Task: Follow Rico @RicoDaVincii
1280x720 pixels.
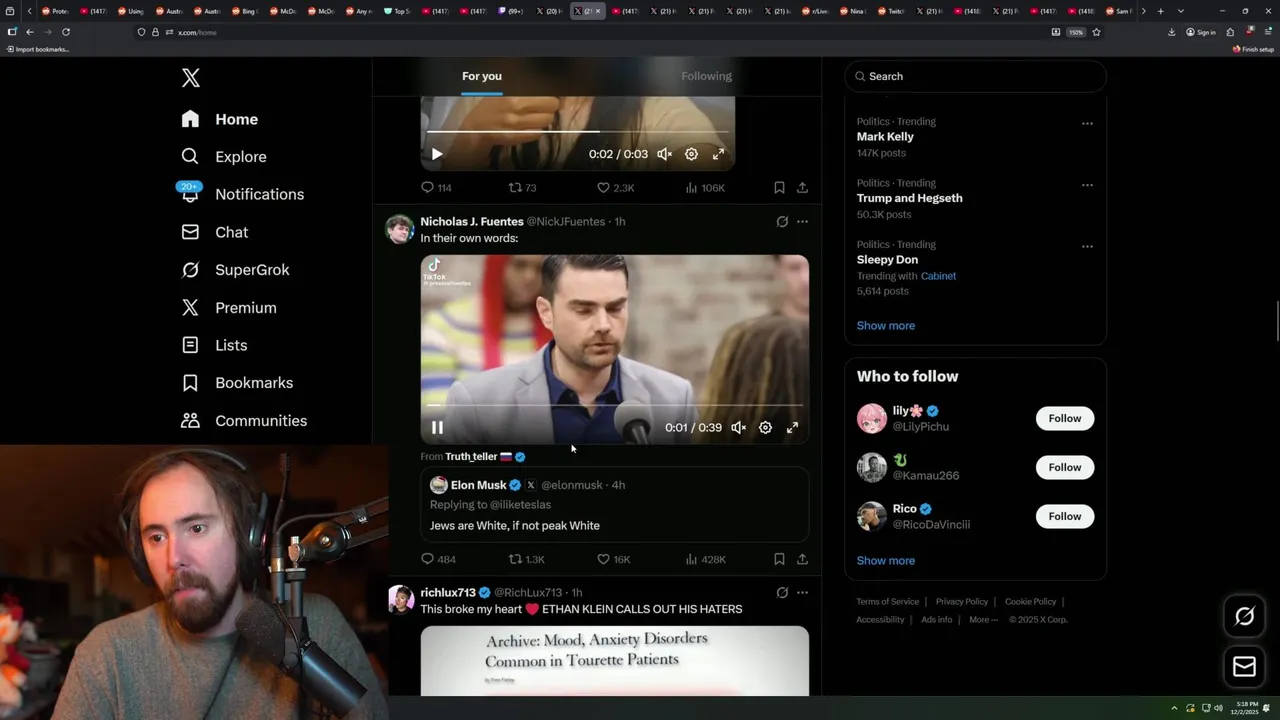Action: tap(1065, 516)
